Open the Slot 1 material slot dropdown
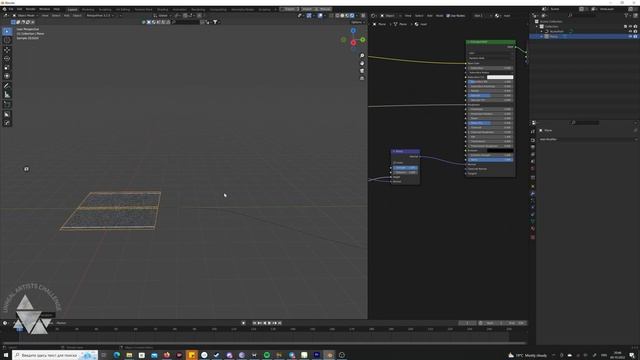The width and height of the screenshot is (640, 360). coord(482,16)
